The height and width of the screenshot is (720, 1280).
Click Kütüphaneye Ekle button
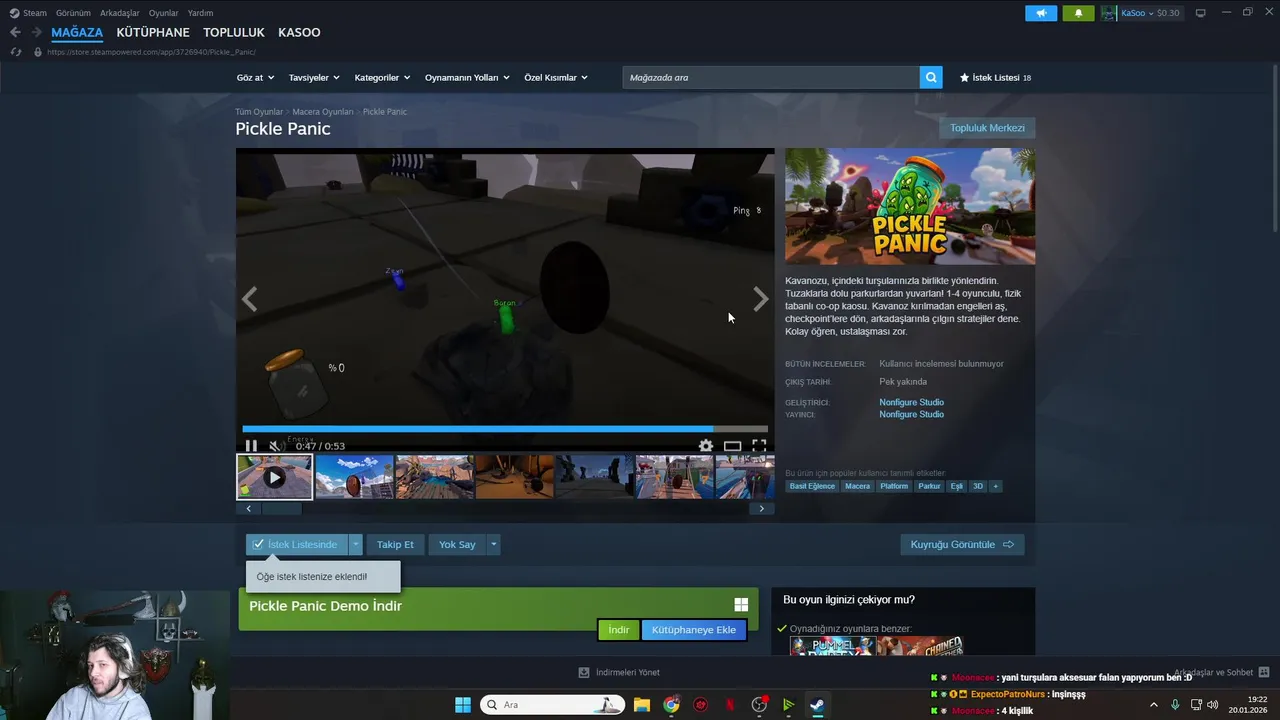point(694,630)
